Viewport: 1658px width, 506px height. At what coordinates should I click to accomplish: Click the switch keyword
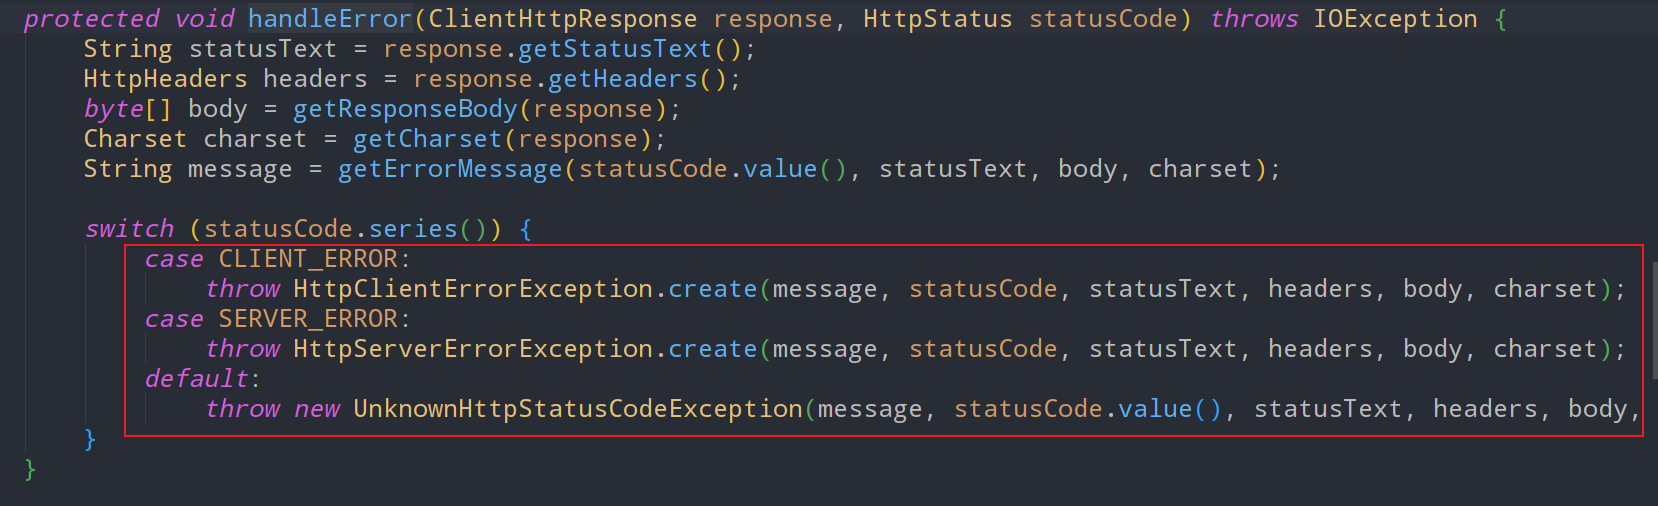tap(129, 229)
